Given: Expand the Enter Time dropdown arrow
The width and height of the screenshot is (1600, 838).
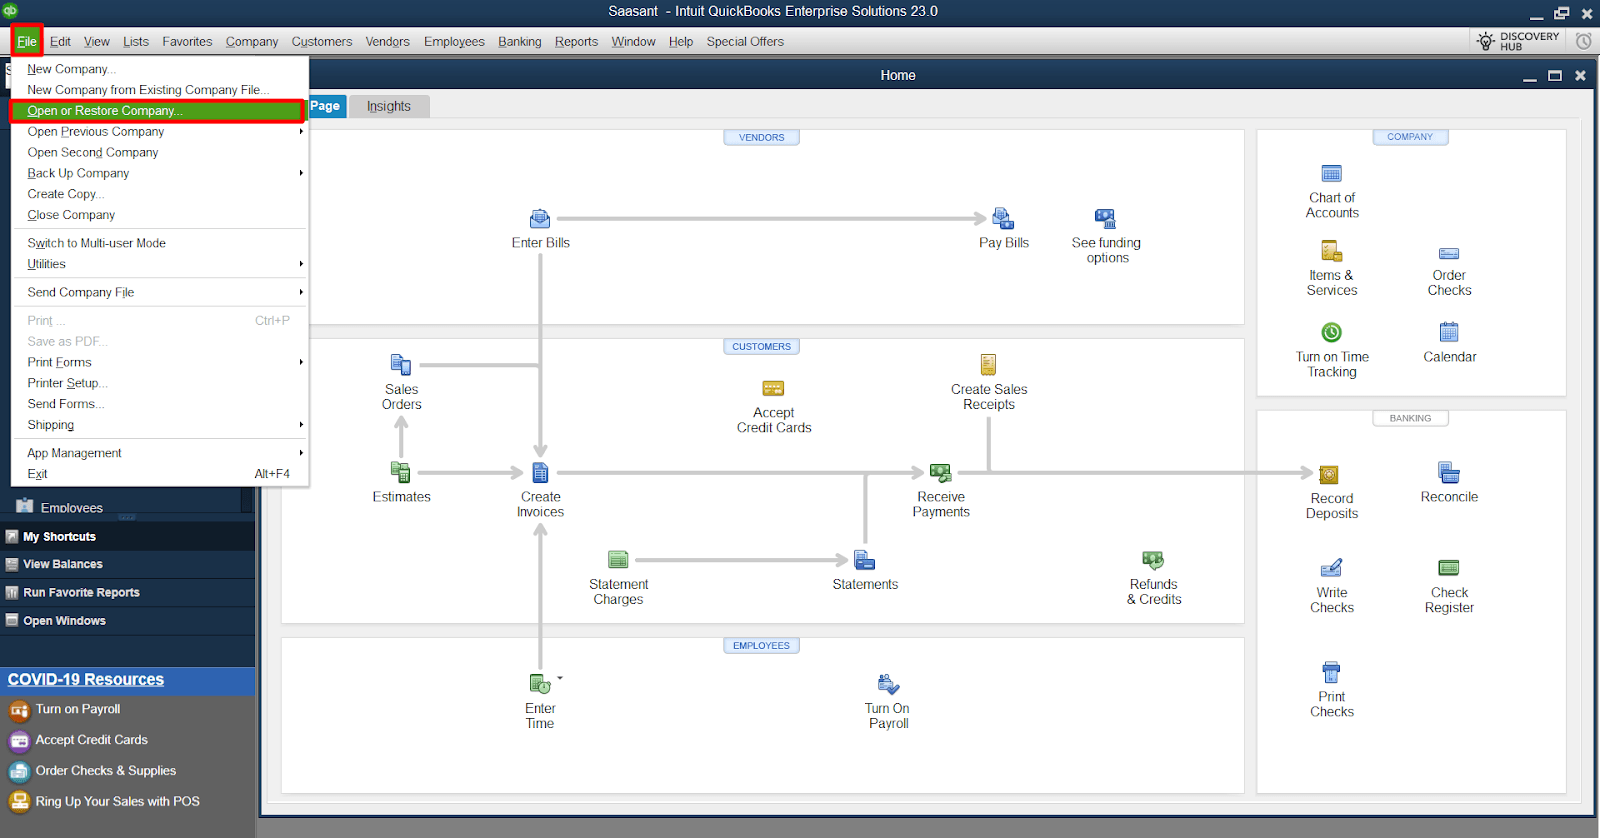Looking at the screenshot, I should (560, 678).
